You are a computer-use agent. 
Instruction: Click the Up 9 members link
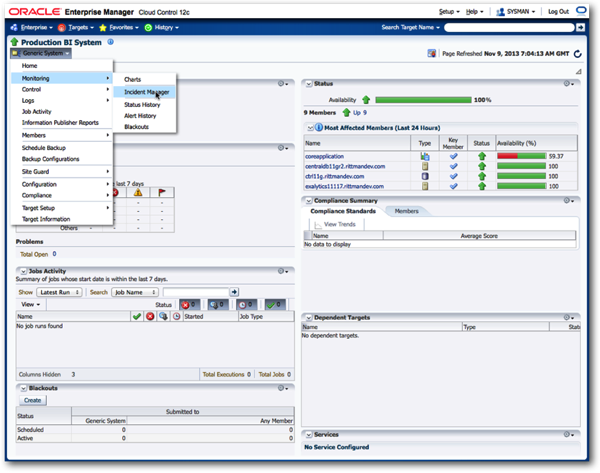[360, 113]
